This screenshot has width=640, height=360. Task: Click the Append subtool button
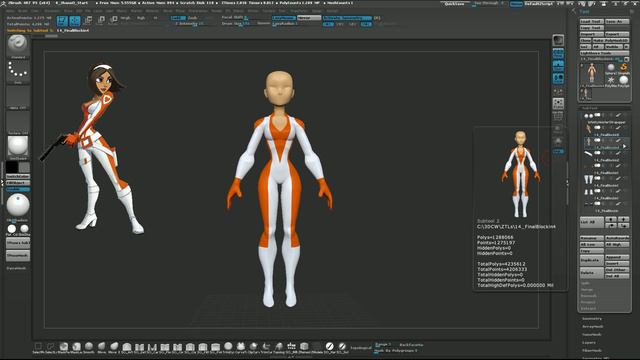pos(617,257)
